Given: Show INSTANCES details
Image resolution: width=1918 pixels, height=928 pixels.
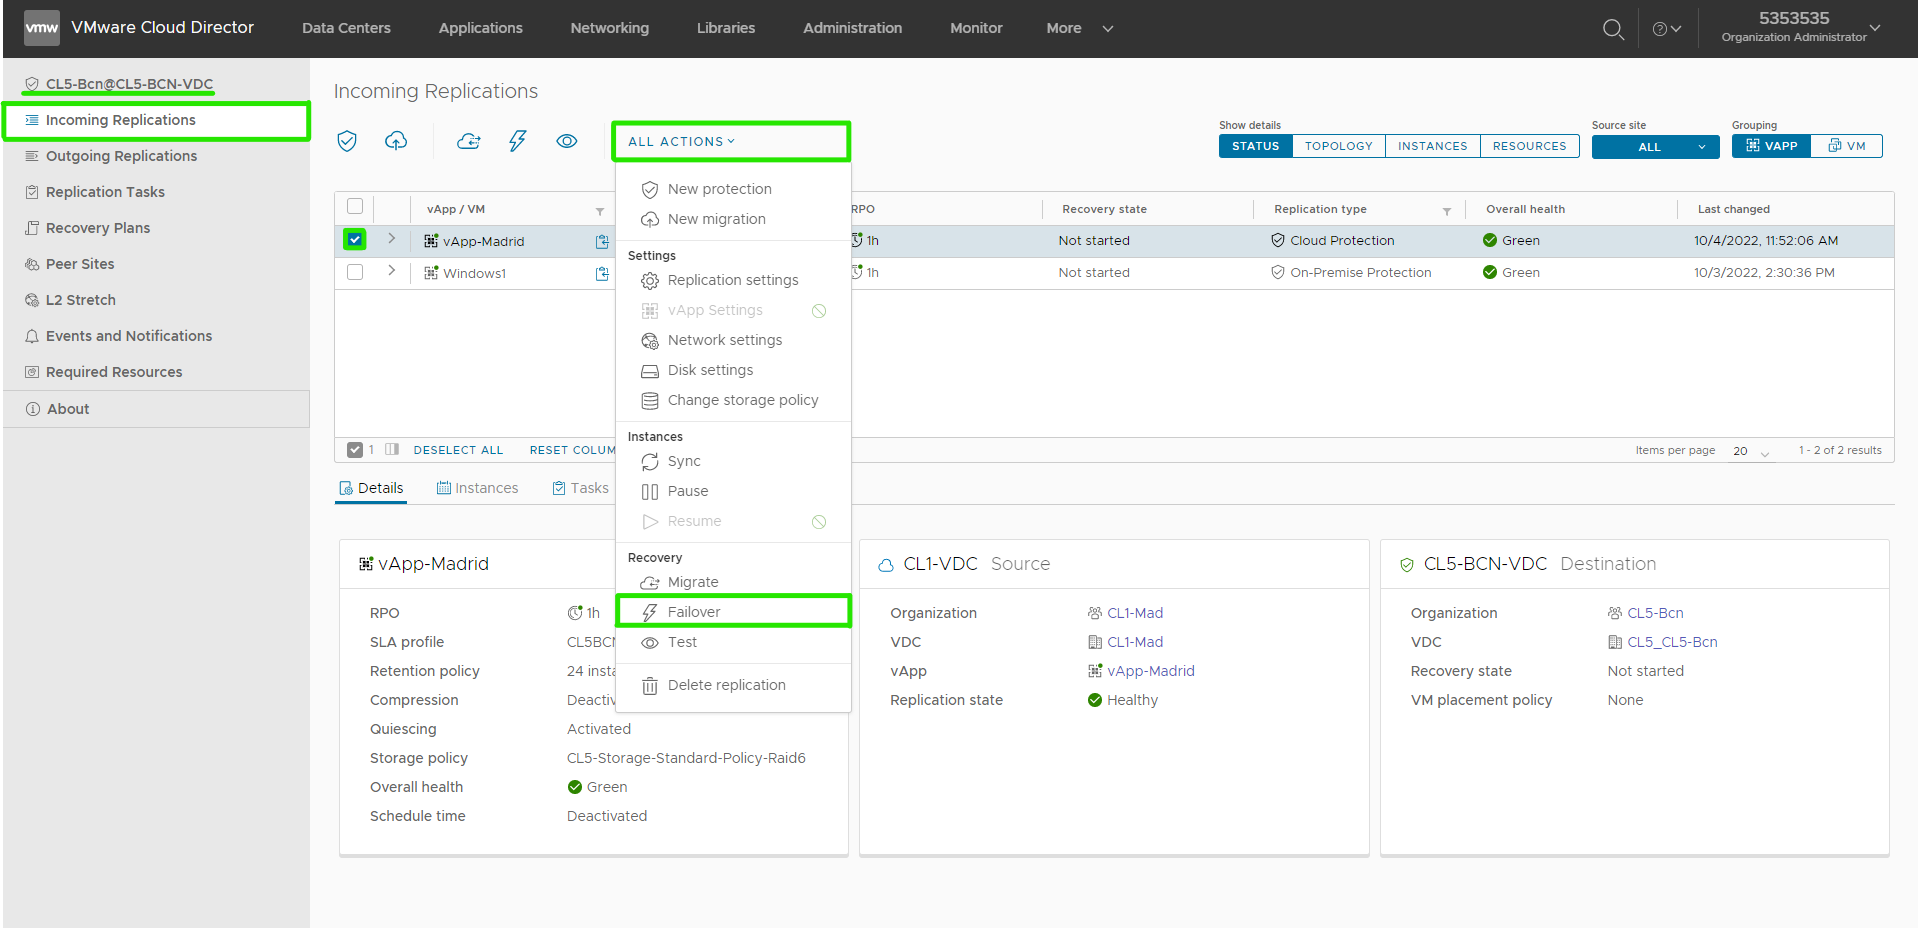Looking at the screenshot, I should 1432,146.
